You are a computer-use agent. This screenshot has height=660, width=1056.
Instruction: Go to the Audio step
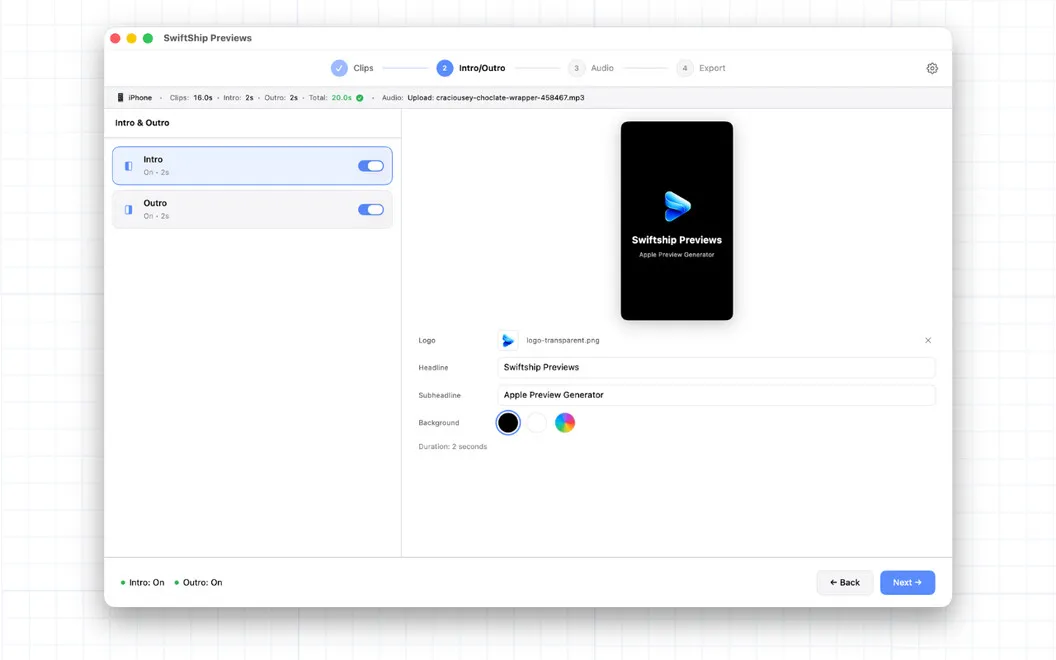tap(602, 68)
